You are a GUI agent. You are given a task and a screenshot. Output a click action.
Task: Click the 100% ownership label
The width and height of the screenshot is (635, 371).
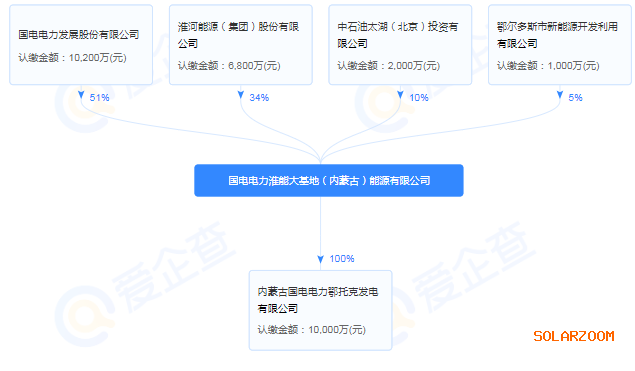point(342,258)
